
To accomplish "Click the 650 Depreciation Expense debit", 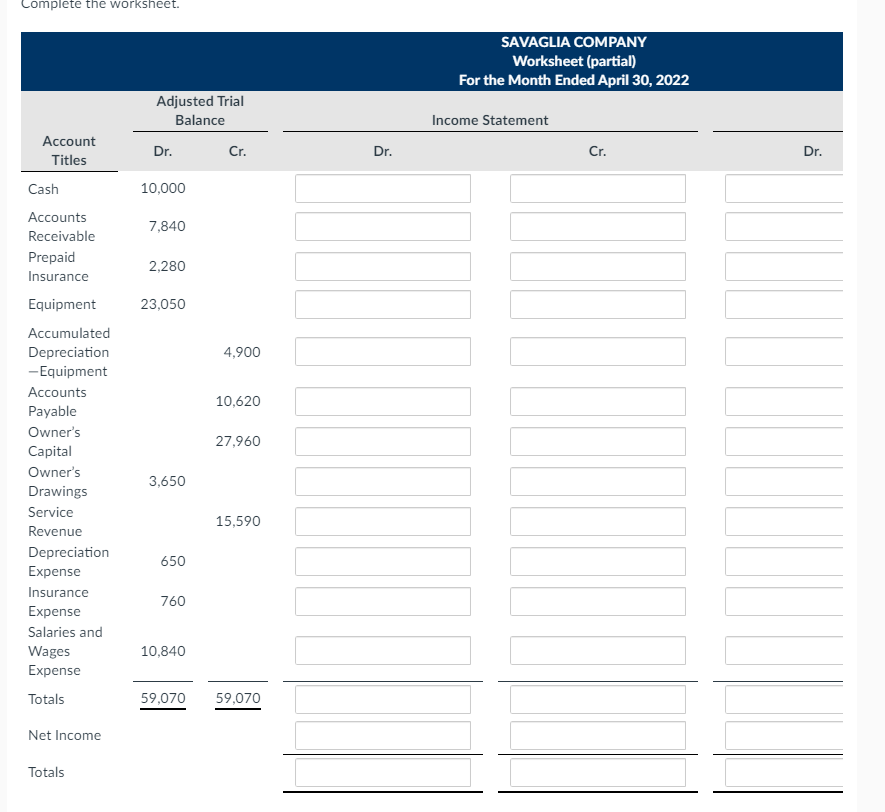I will [173, 561].
